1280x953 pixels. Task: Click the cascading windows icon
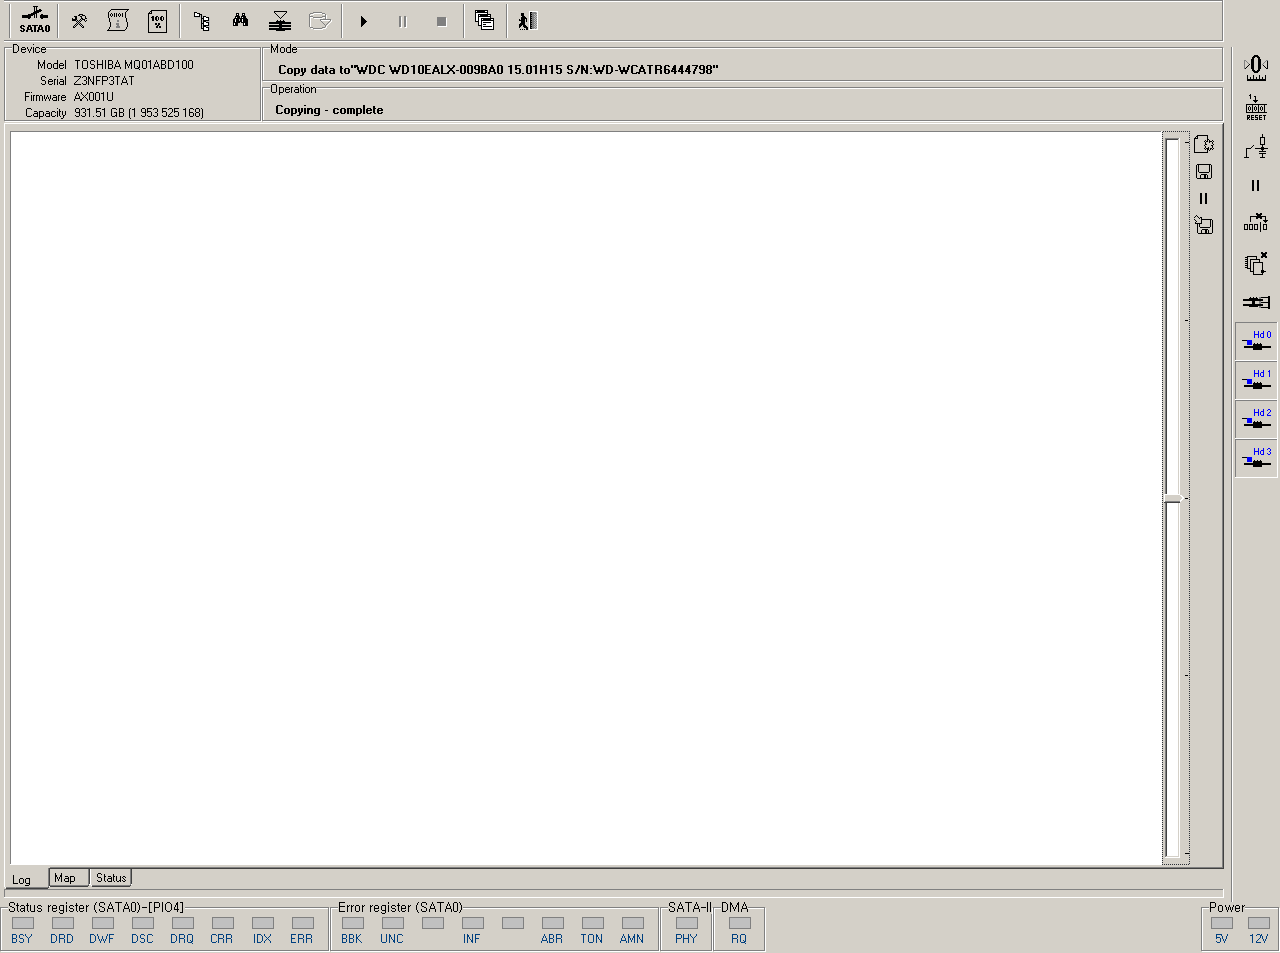pyautogui.click(x=485, y=21)
